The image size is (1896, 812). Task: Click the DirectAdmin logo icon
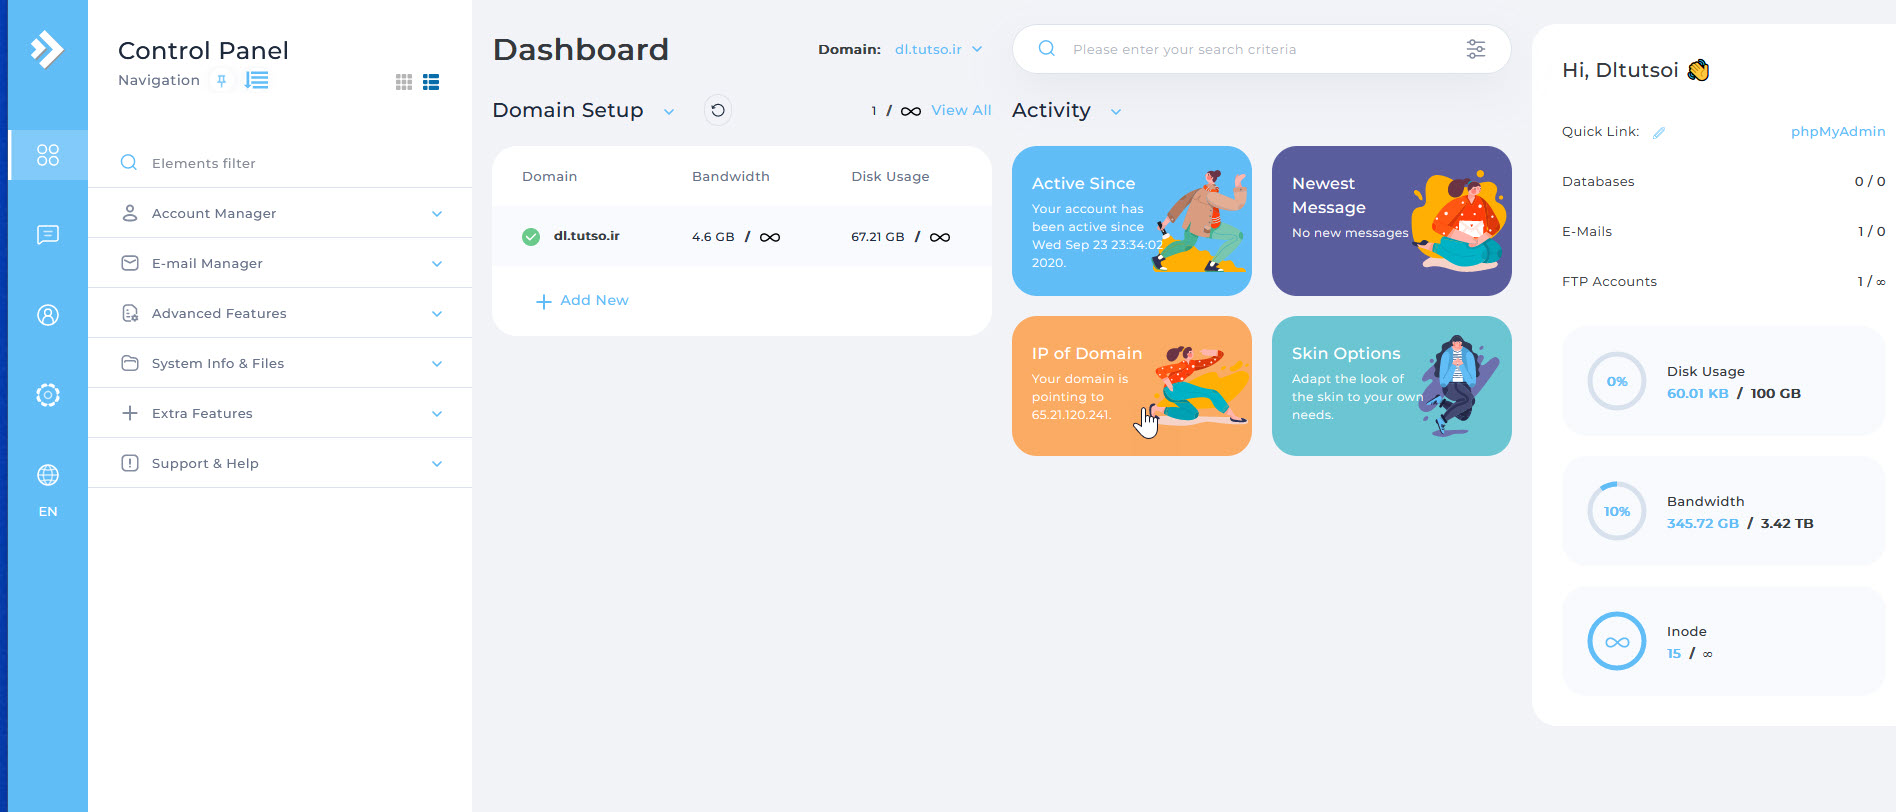pos(46,49)
